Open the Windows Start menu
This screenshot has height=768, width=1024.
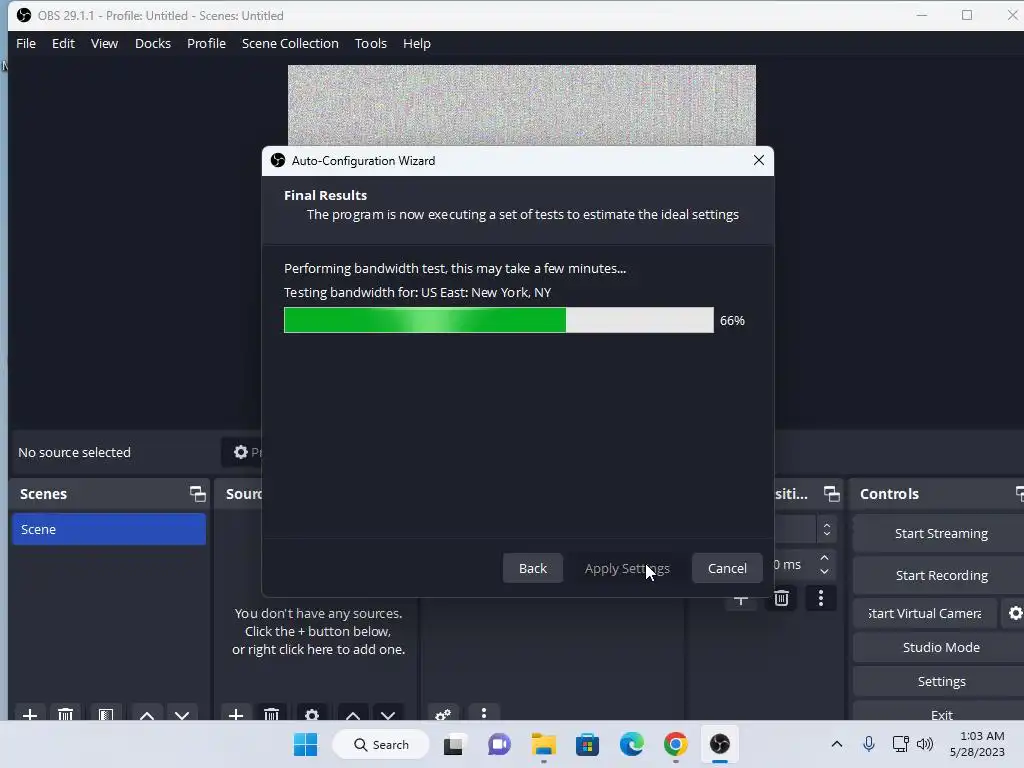(306, 744)
